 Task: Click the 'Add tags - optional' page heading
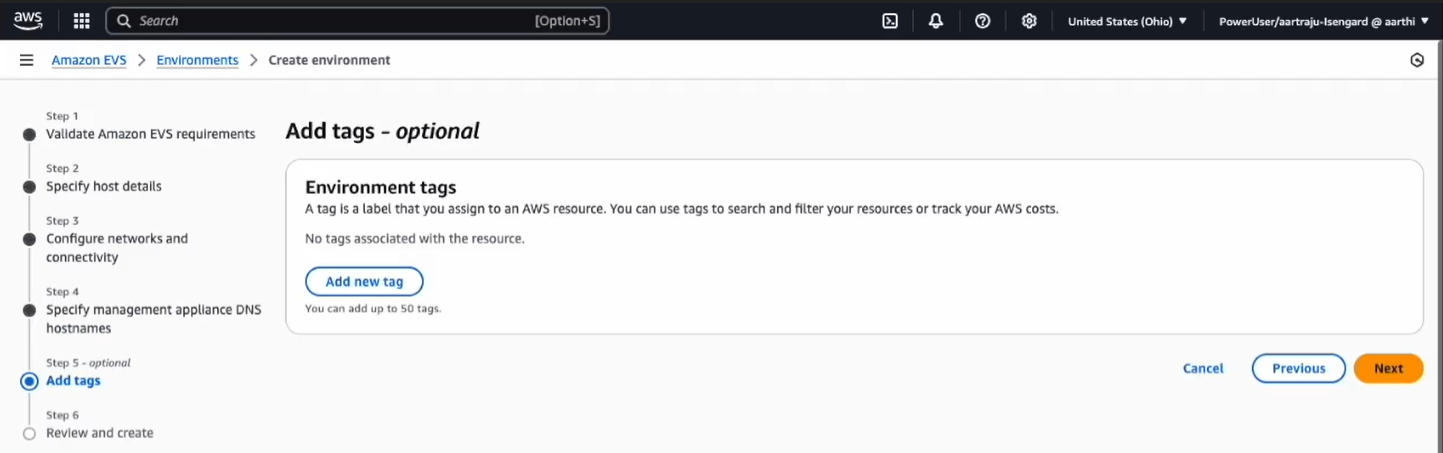point(382,131)
